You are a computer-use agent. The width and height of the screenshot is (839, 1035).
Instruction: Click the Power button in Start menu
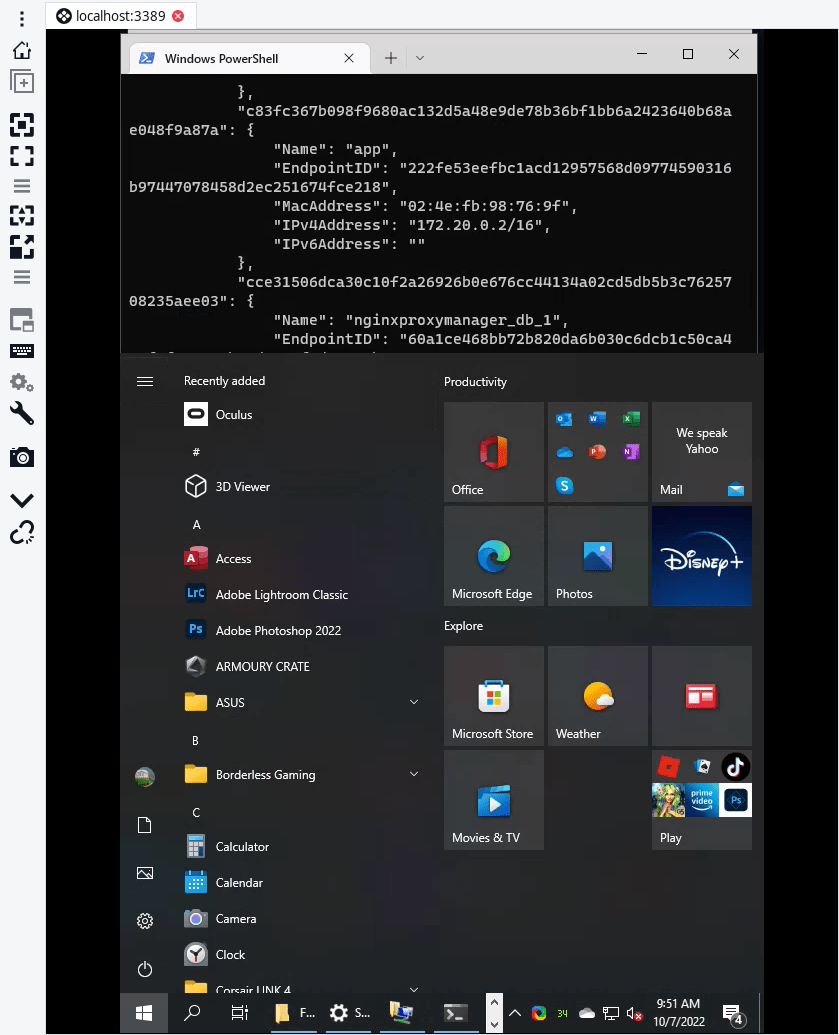tap(145, 969)
